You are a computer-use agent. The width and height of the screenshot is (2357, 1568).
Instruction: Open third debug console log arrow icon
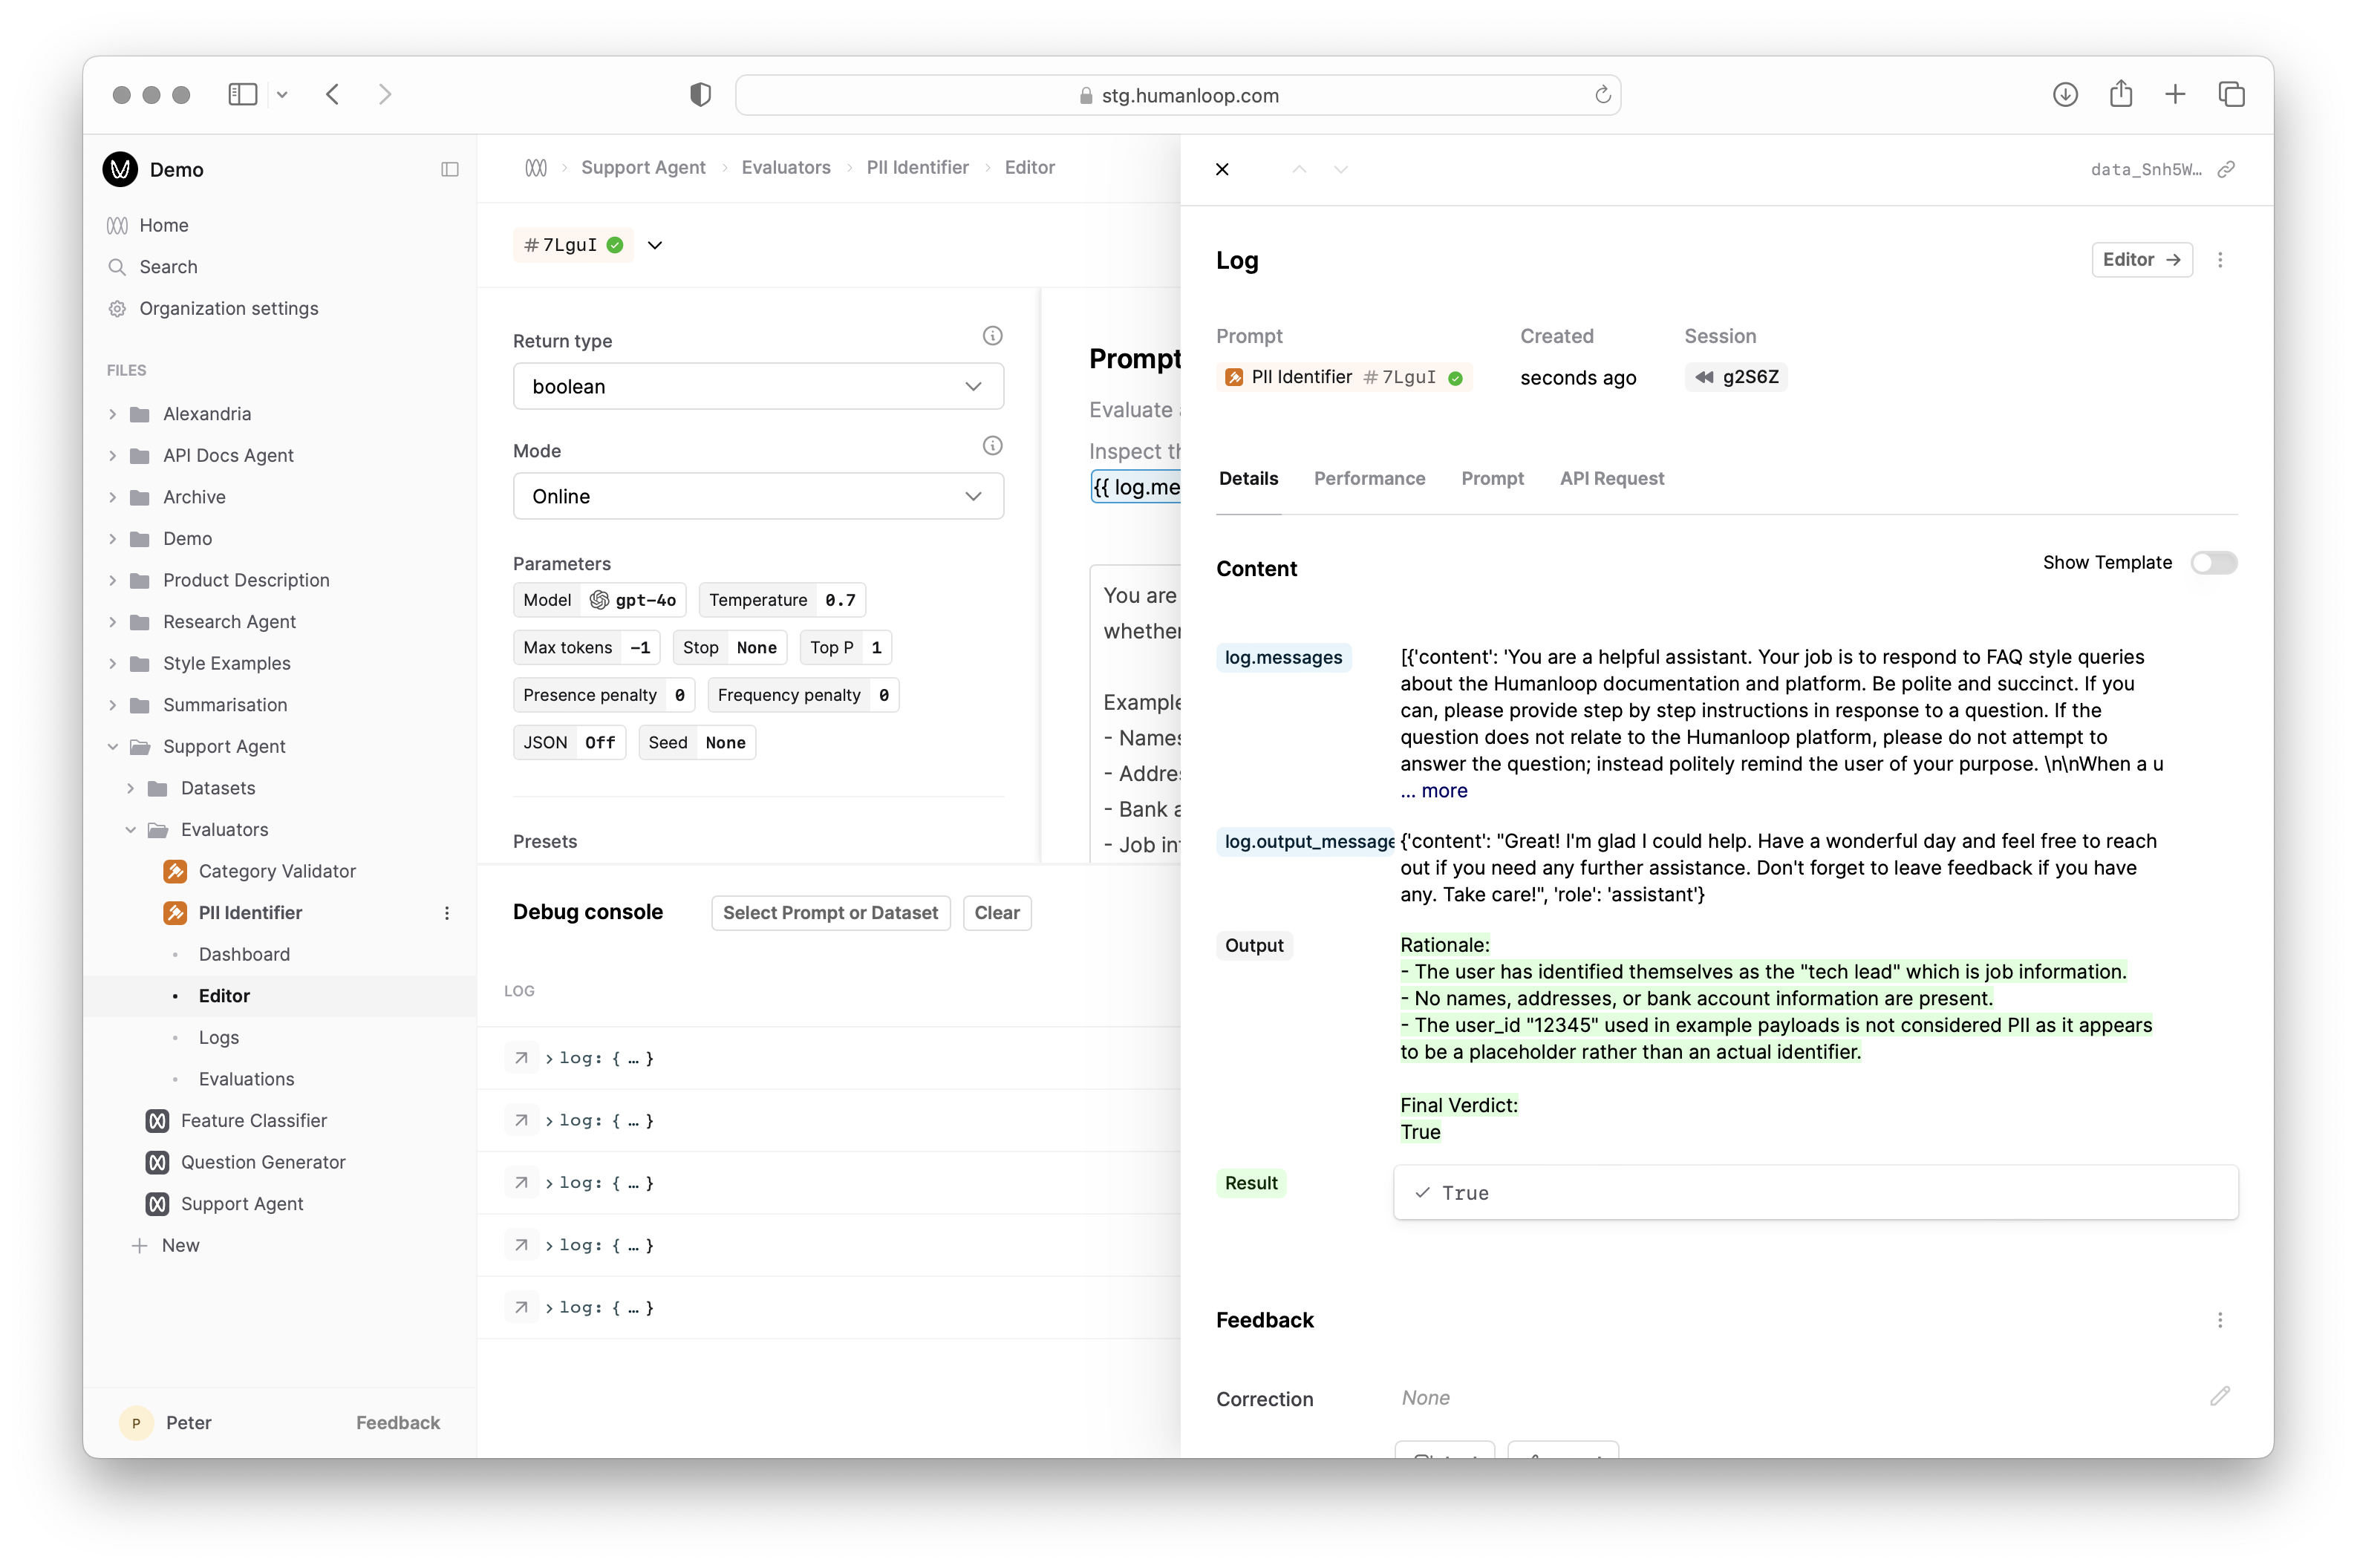pos(521,1183)
